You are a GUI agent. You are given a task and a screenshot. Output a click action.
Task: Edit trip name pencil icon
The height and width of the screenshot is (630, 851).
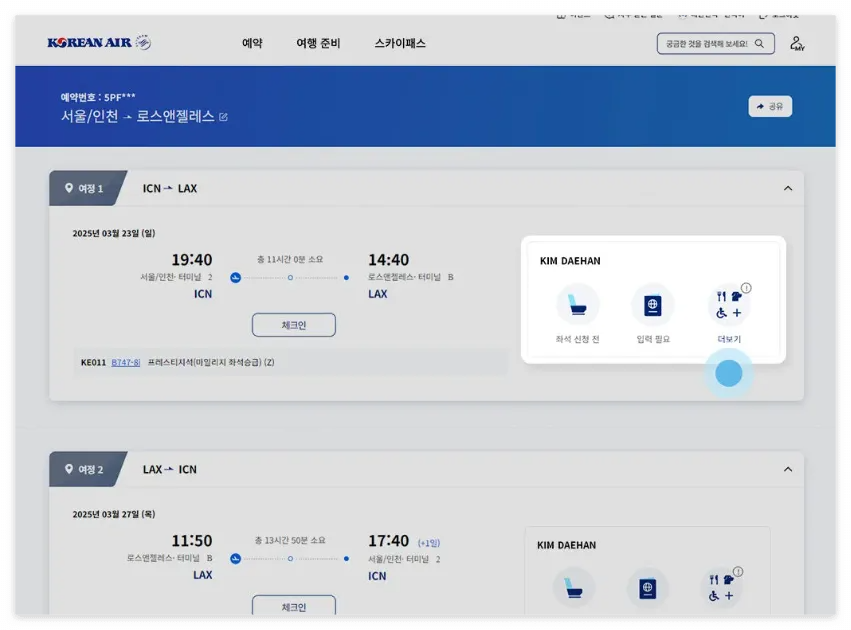(223, 117)
